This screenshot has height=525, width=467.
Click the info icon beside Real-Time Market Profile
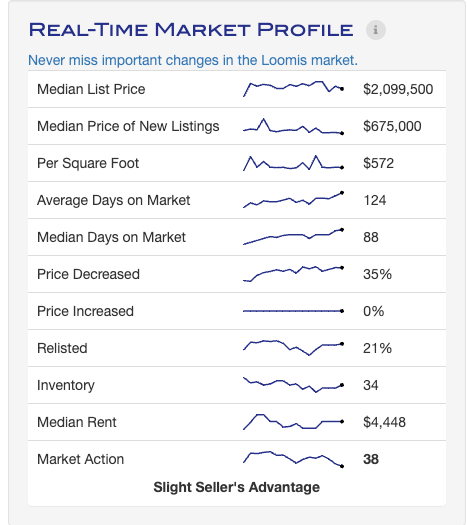[376, 30]
